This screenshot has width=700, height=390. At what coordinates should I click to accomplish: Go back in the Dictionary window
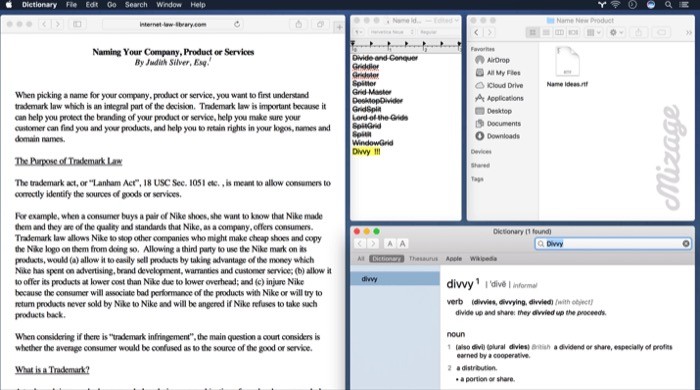click(x=360, y=244)
